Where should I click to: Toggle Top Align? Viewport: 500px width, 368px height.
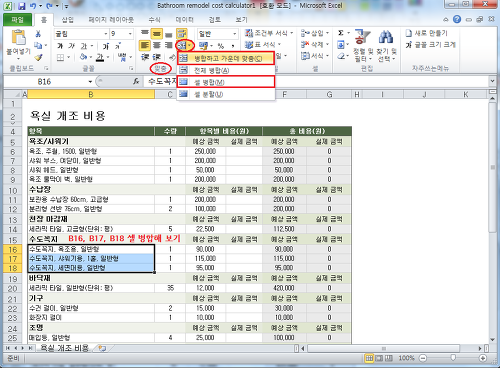pos(145,33)
